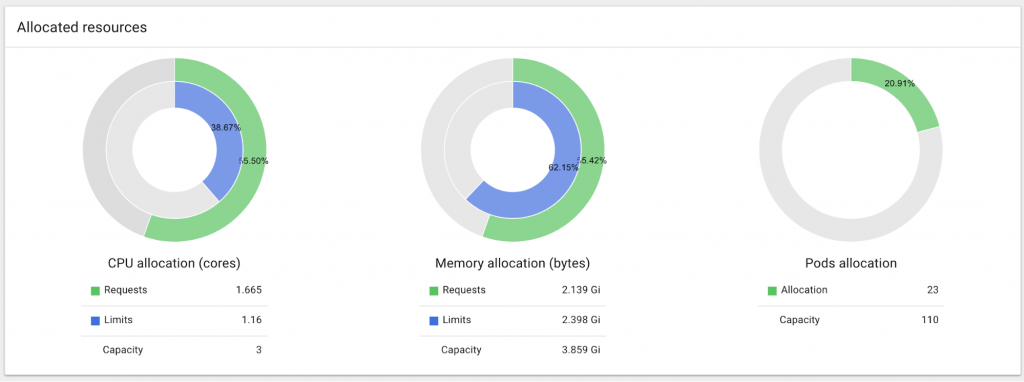Image resolution: width=1024 pixels, height=382 pixels.
Task: Click the Limits label under Memory allocation
Action: (x=456, y=320)
